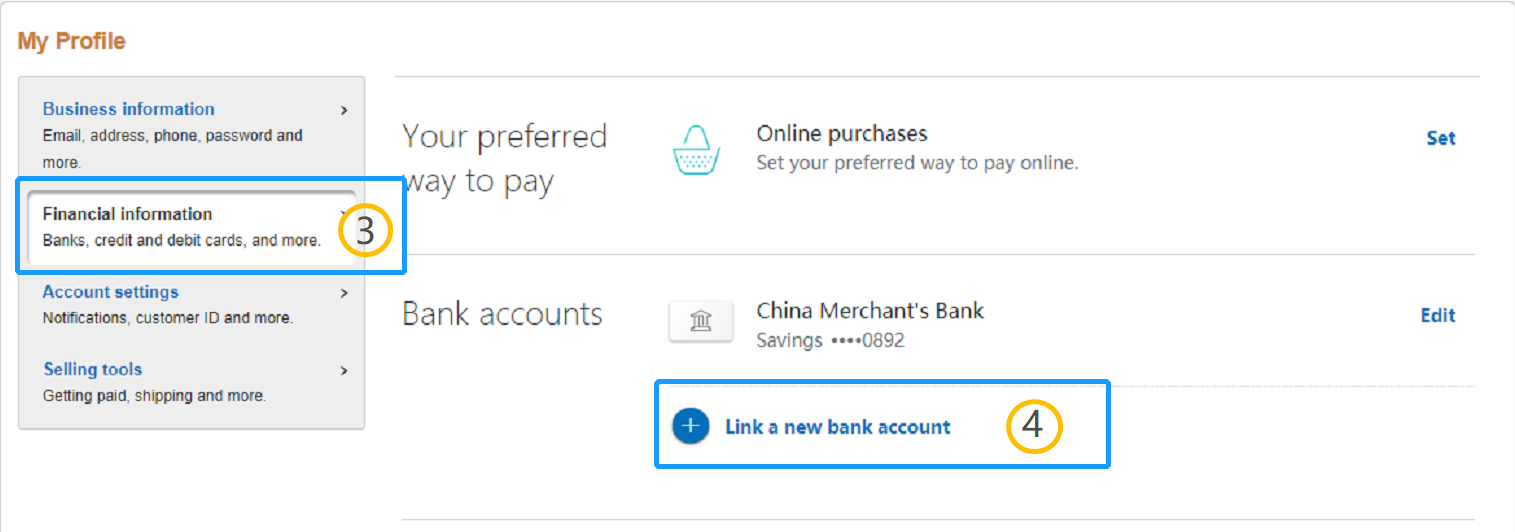Image resolution: width=1515 pixels, height=532 pixels.
Task: Click Set for Online purchases
Action: click(1440, 139)
